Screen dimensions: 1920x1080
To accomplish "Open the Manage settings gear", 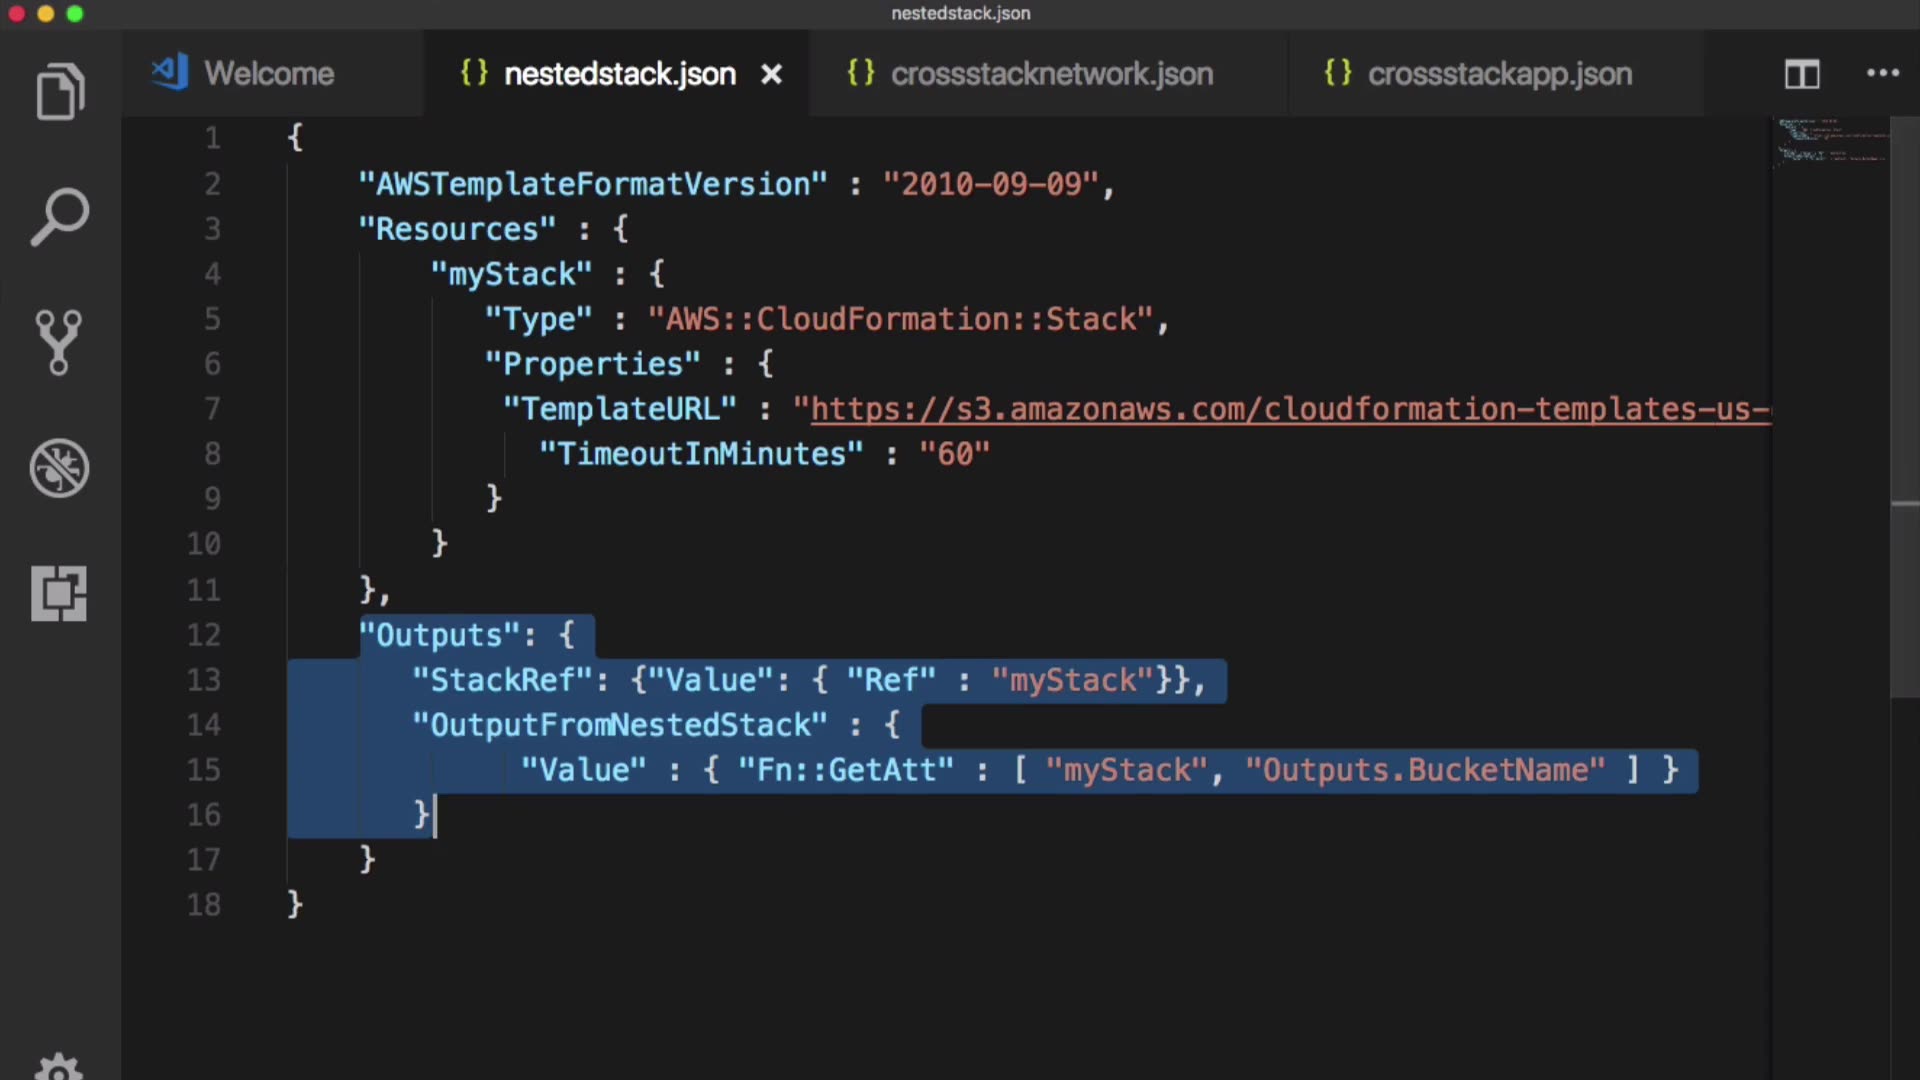I will [58, 1068].
